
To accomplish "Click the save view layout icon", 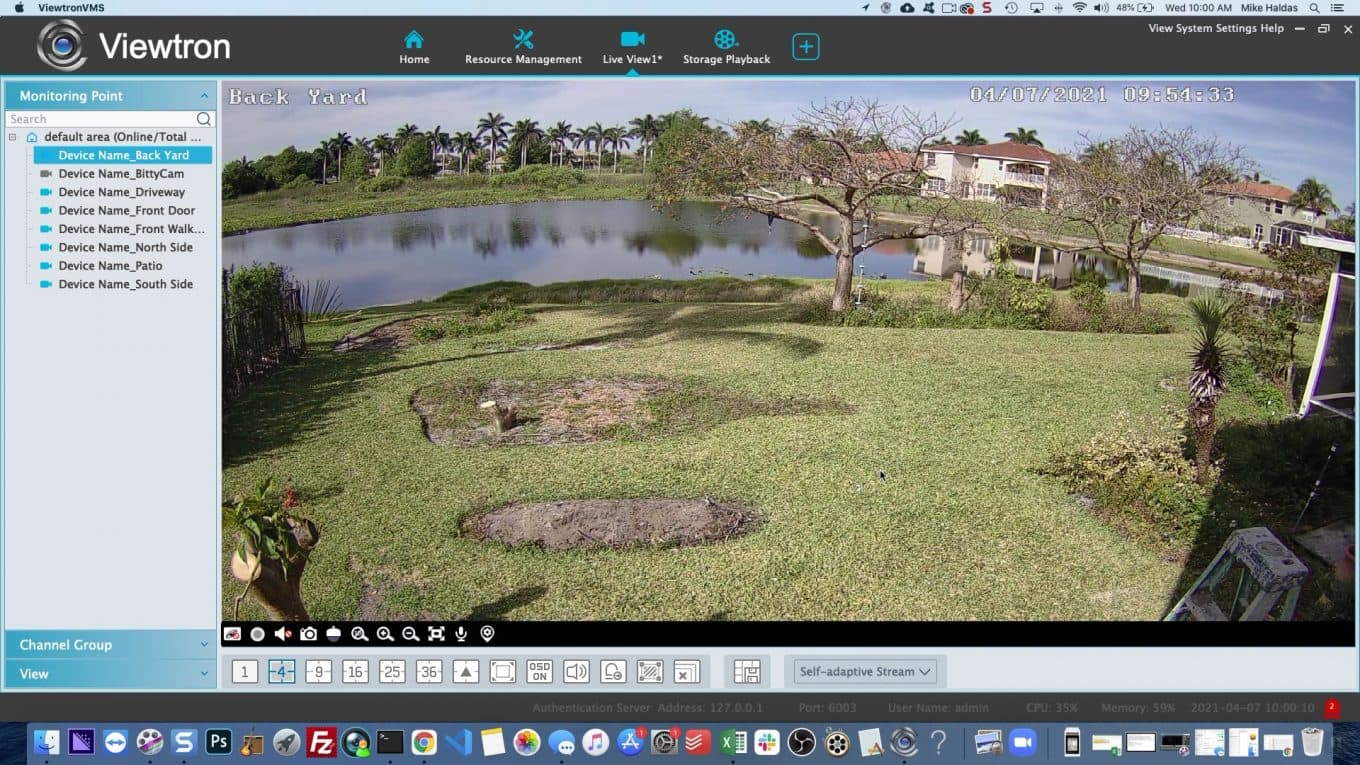I will 748,671.
